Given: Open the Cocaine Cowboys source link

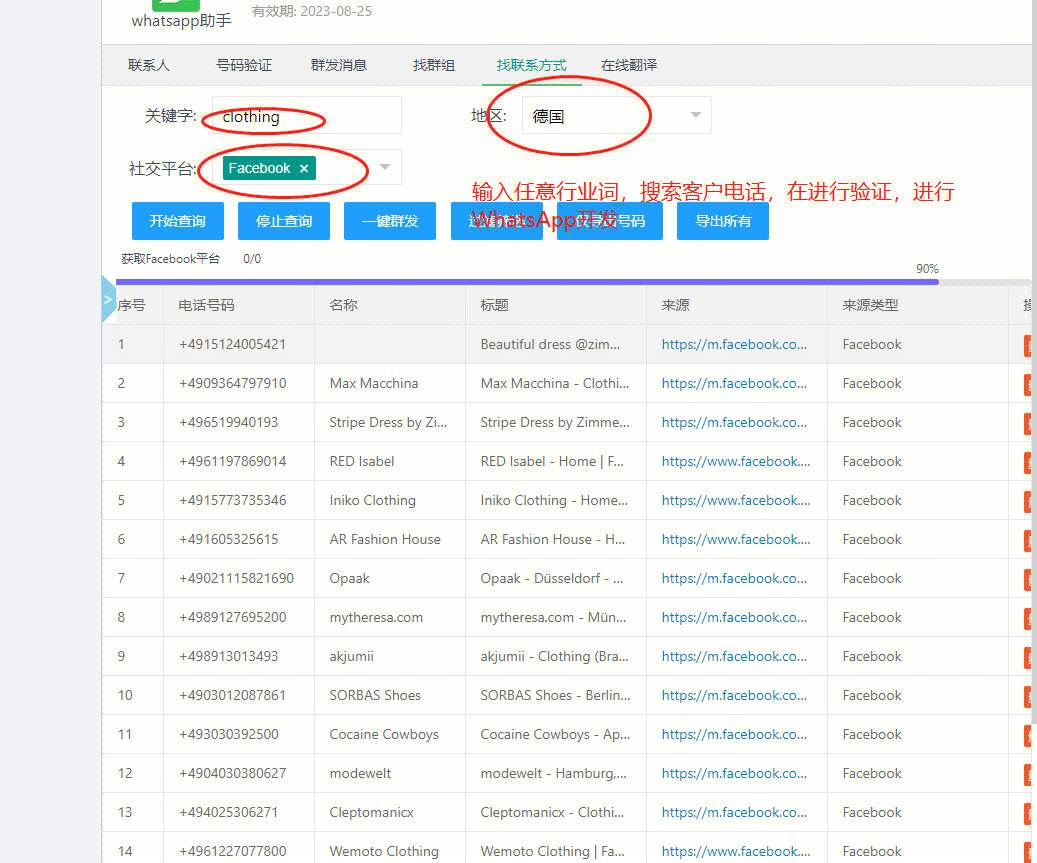Looking at the screenshot, I should click(734, 735).
